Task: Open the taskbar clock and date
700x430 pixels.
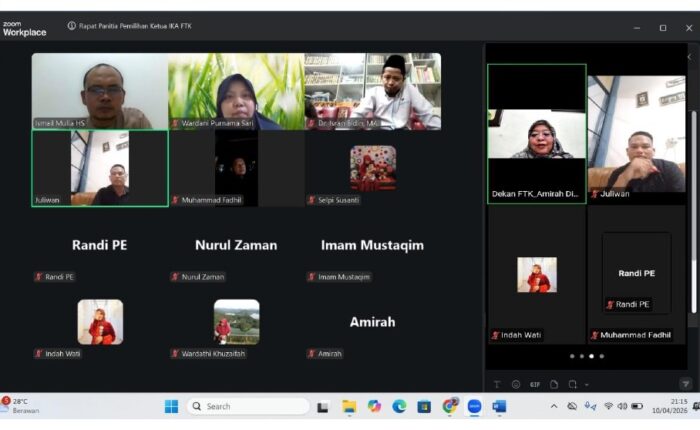Action: (665, 406)
